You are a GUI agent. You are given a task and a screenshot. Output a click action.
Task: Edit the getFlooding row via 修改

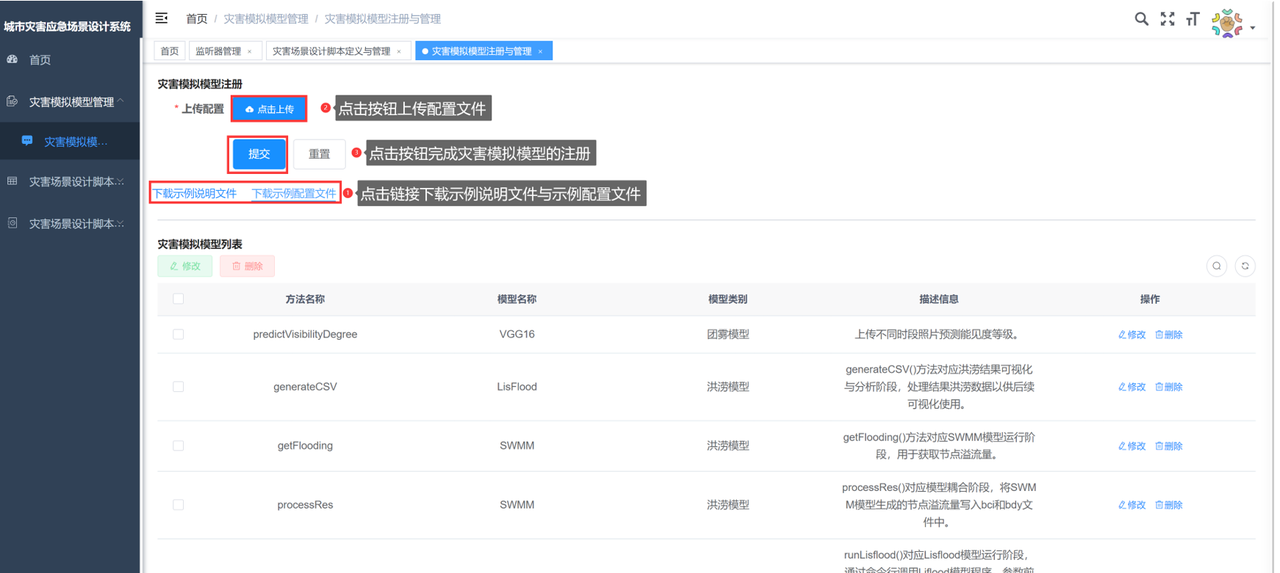pos(1132,446)
